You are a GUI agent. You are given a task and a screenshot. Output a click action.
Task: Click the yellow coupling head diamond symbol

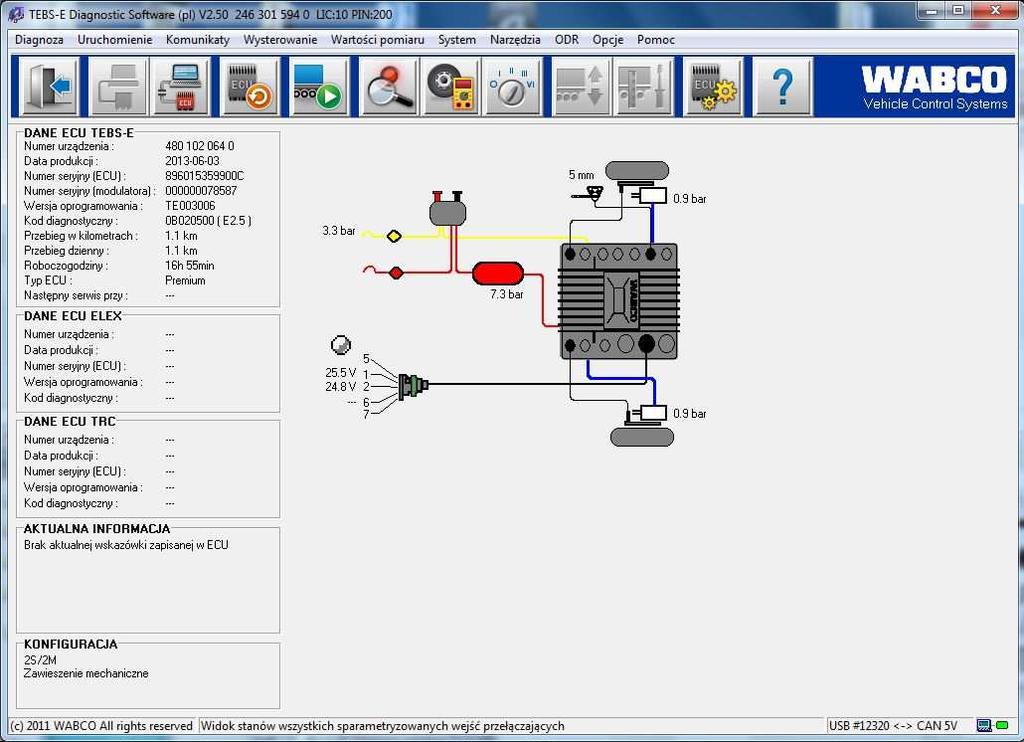(394, 236)
